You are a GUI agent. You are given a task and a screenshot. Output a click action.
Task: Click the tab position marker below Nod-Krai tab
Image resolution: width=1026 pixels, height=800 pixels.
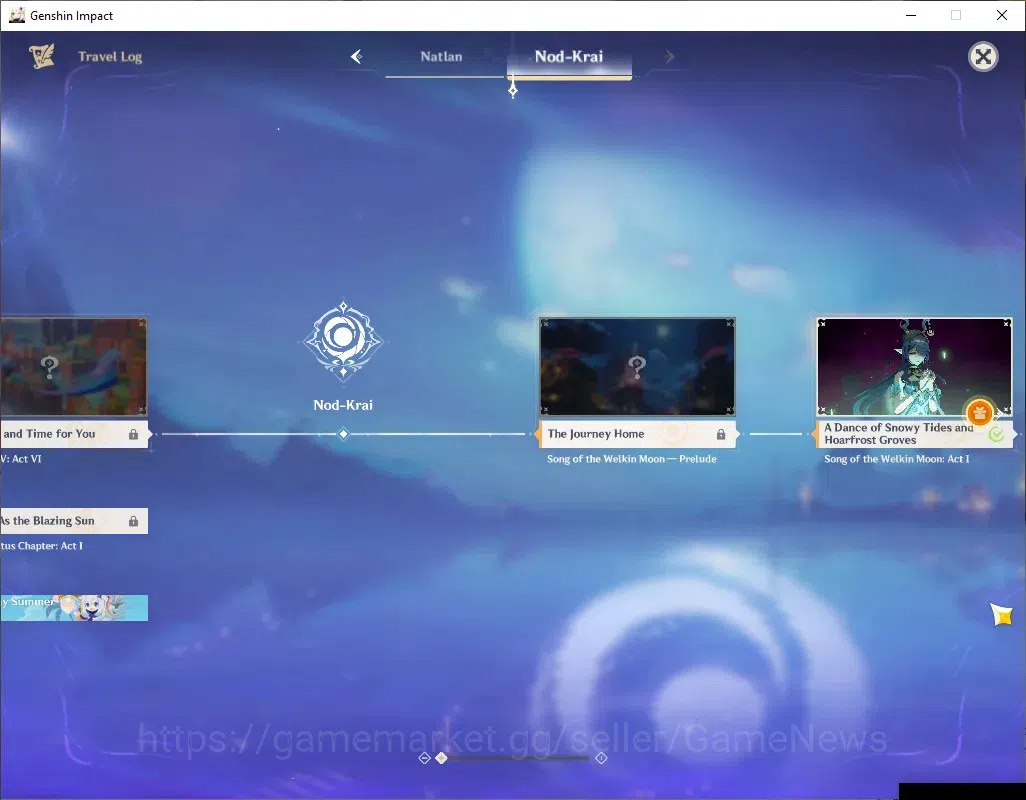coord(513,90)
